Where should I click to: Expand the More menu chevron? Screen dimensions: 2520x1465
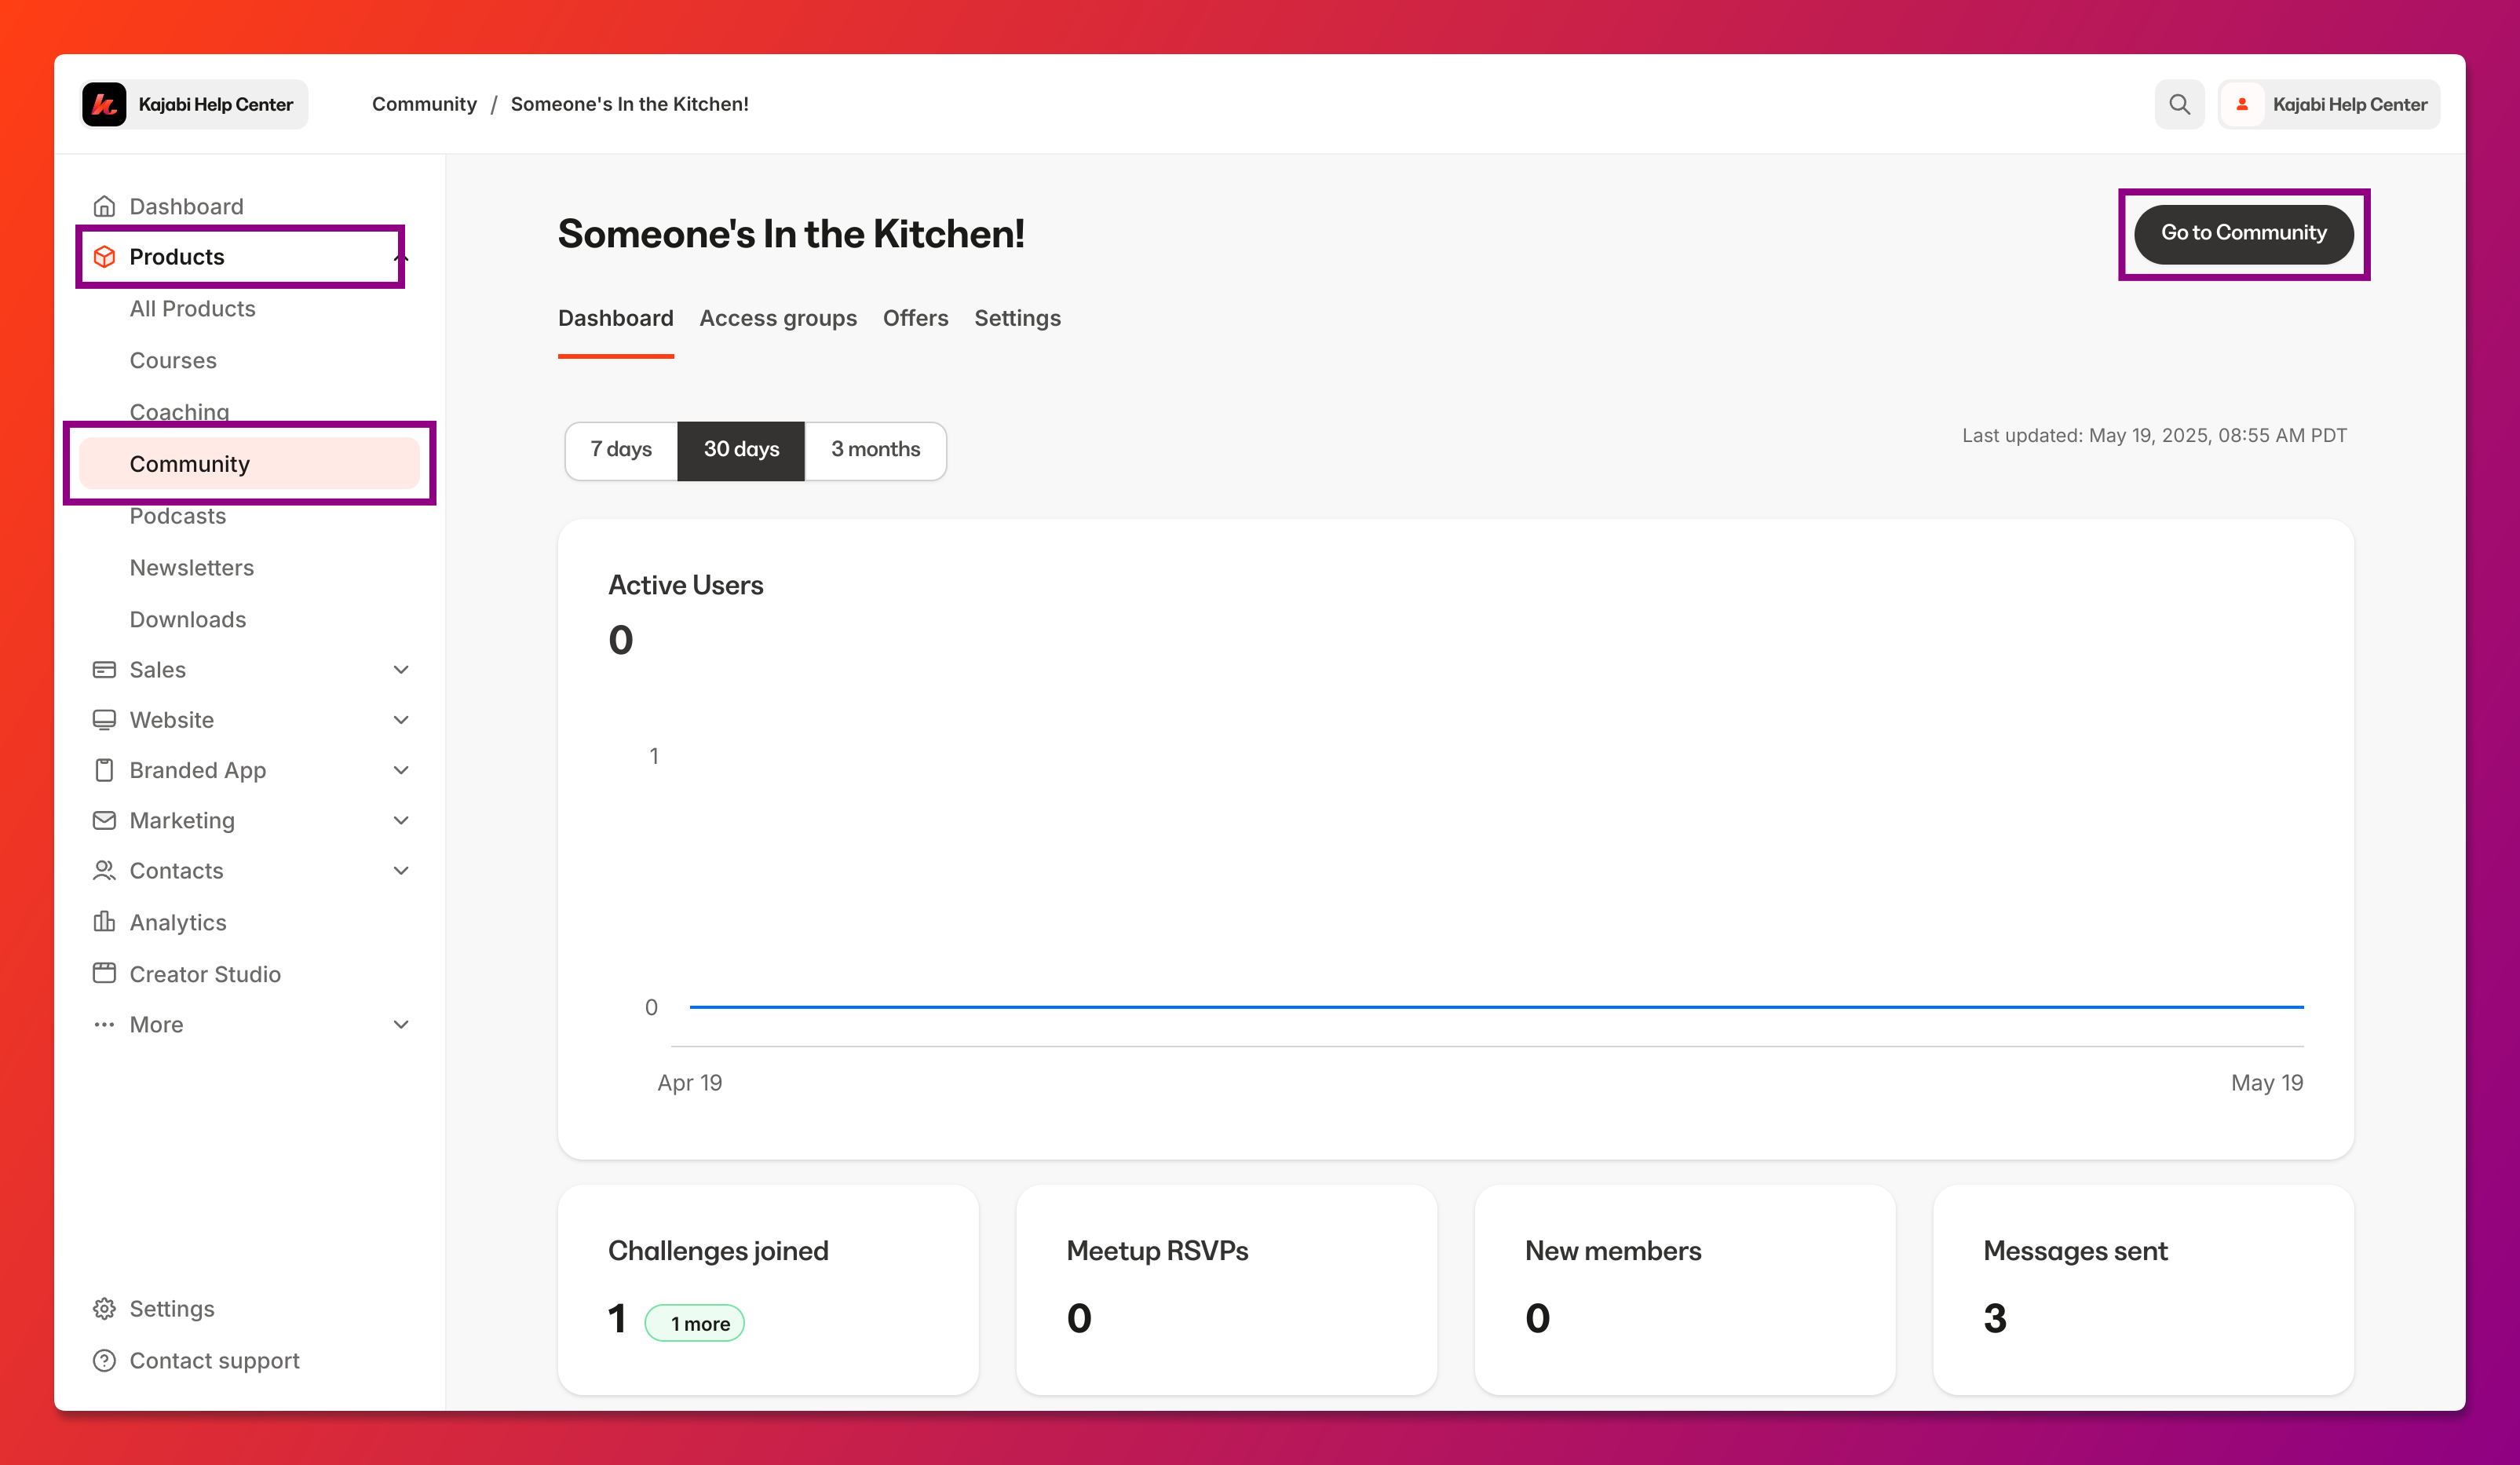[401, 1025]
